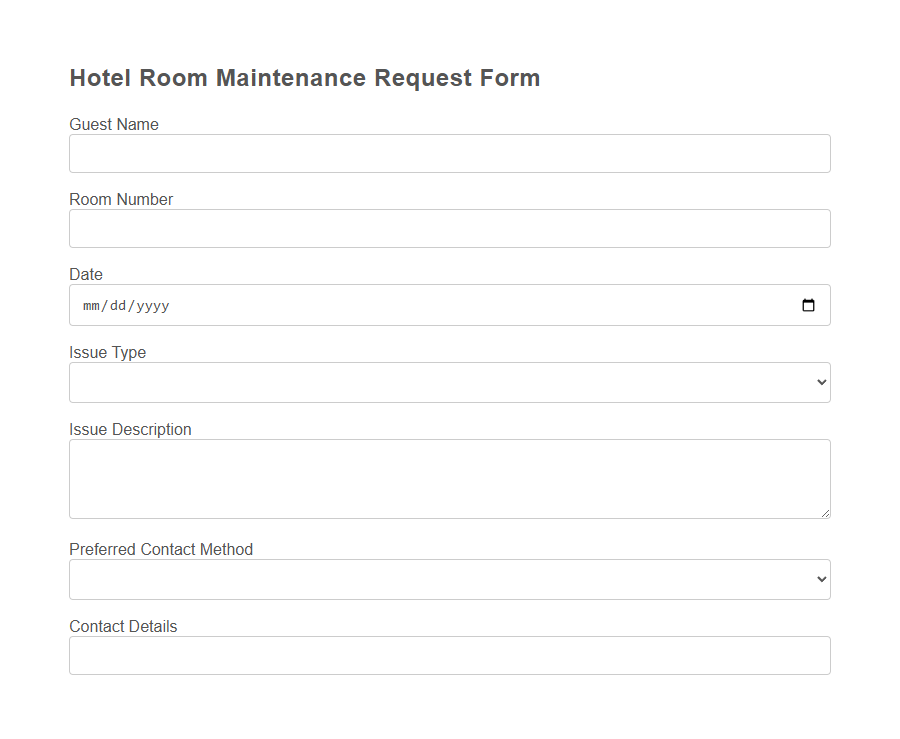
Task: Click the Issue Description label
Action: 130,429
